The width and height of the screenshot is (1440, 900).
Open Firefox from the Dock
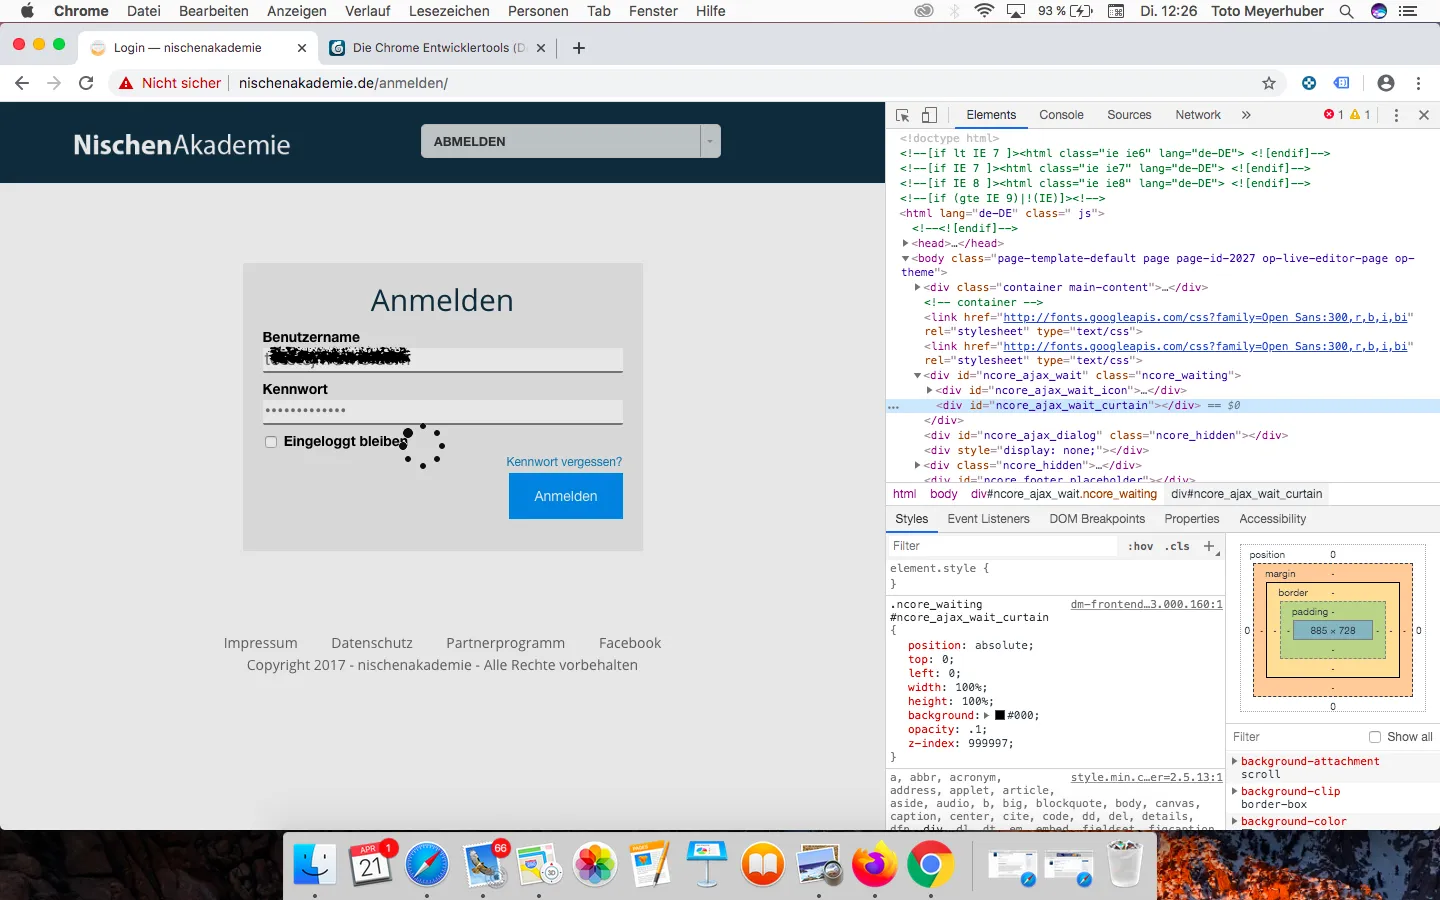[875, 865]
